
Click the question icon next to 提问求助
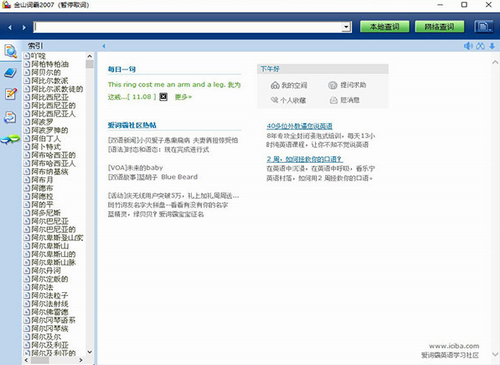[333, 85]
